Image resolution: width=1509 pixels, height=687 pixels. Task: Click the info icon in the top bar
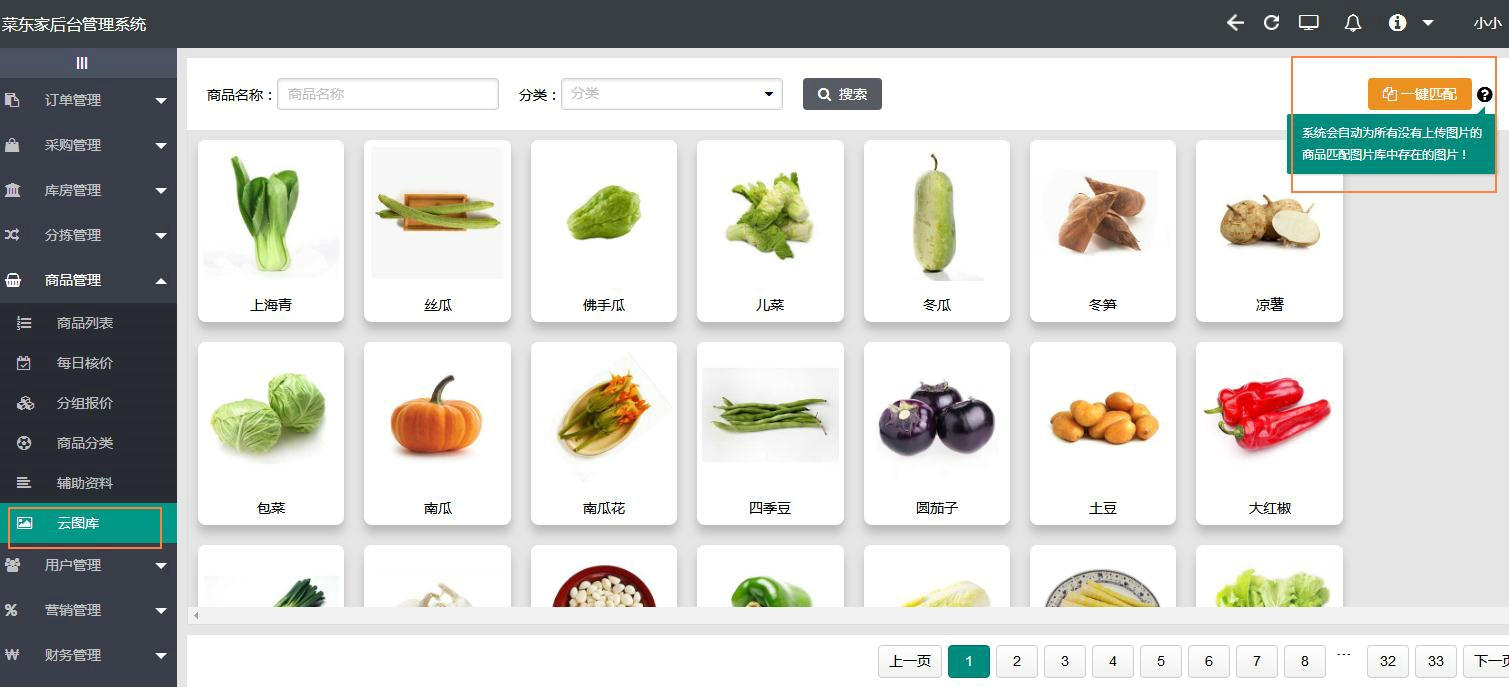pos(1397,22)
